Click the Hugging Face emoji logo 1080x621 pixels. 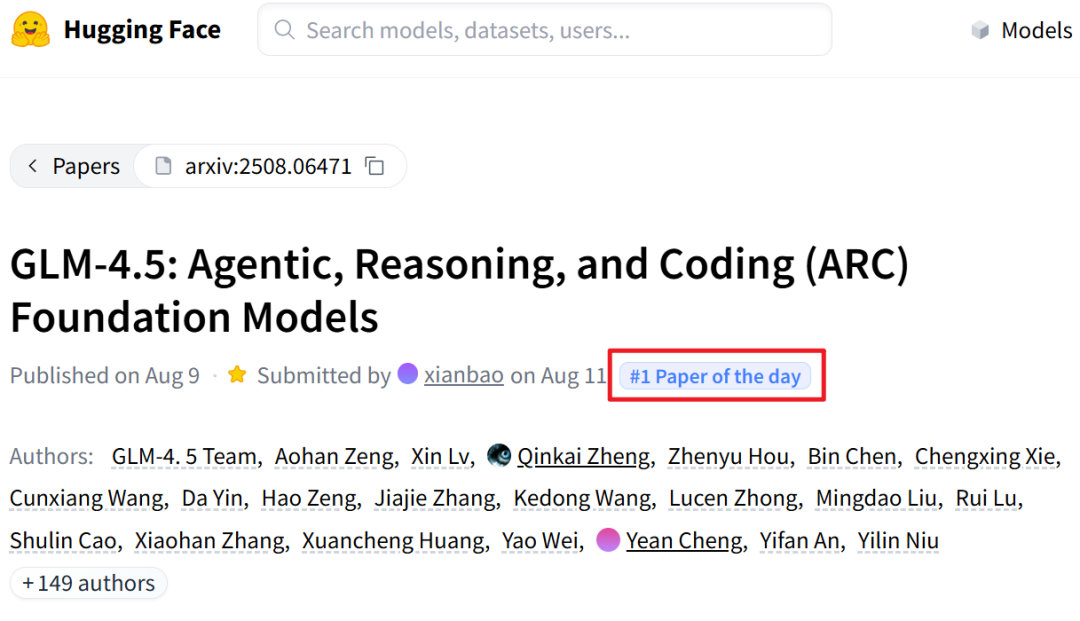(x=31, y=30)
